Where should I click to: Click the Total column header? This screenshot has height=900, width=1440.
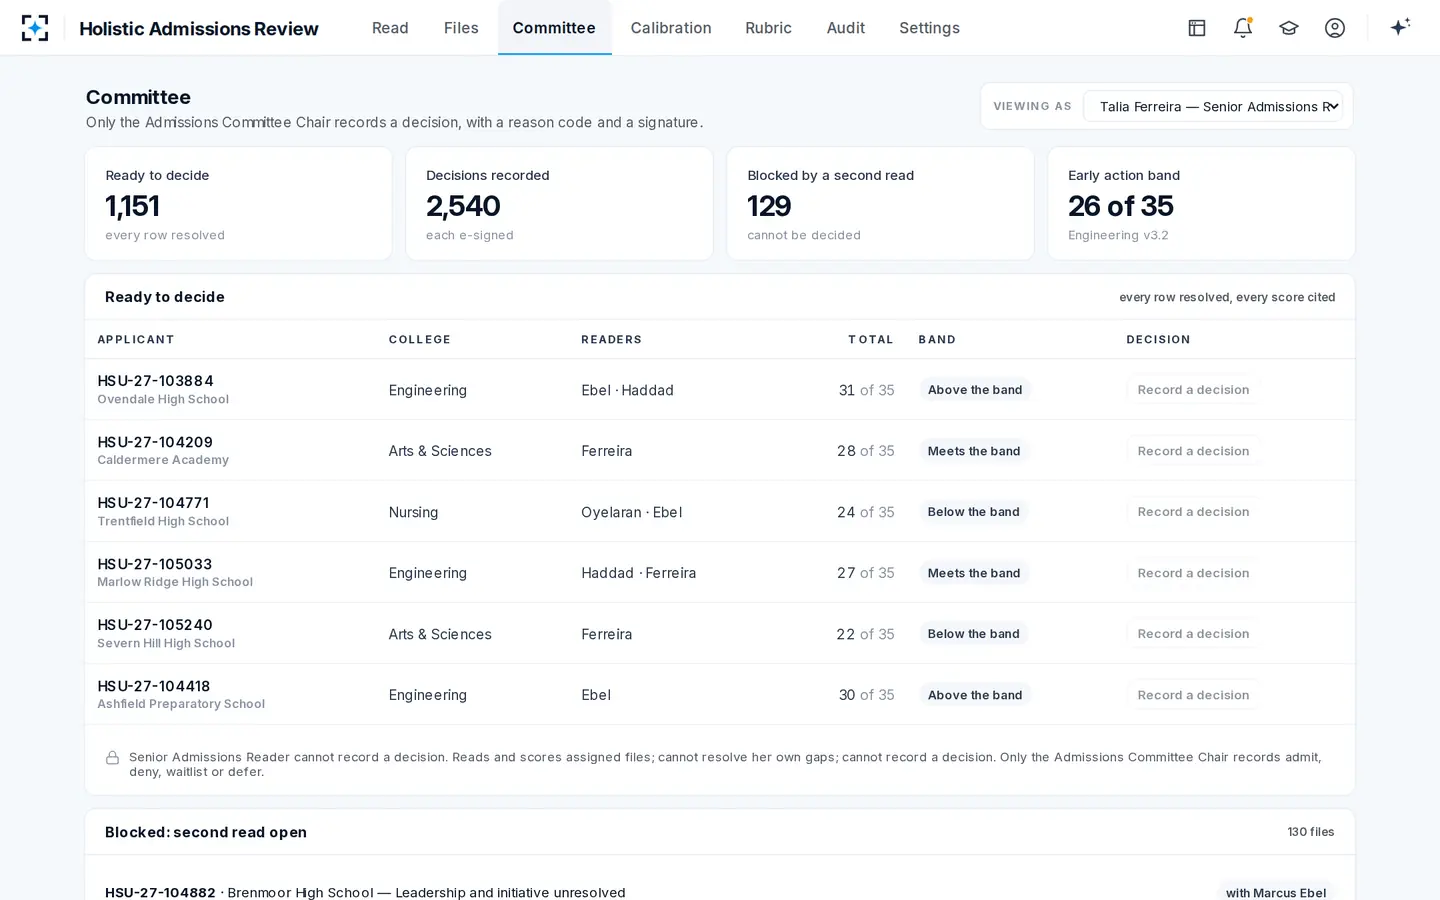pos(871,340)
